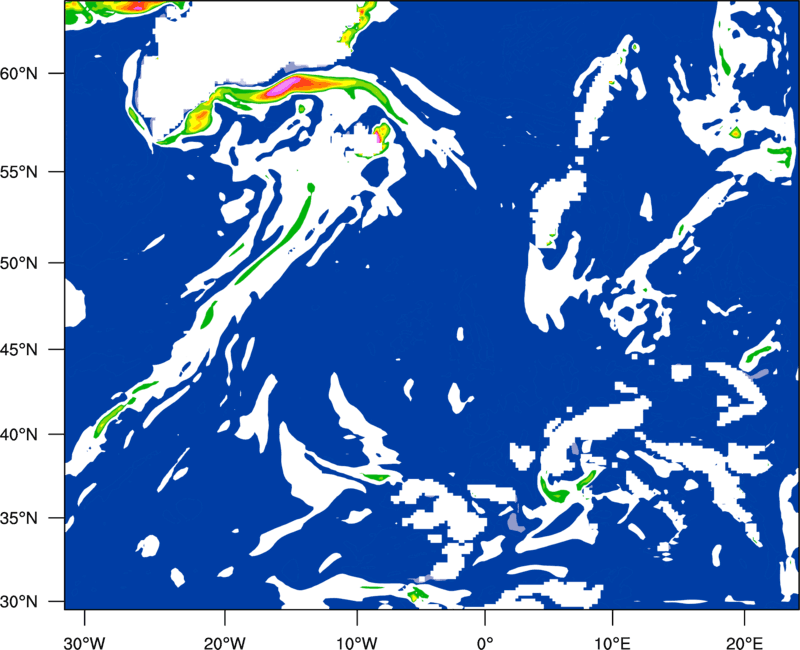Screen dimensions: 800x650
Task: Click the 30°N latitude label
Action: pyautogui.click(x=19, y=602)
